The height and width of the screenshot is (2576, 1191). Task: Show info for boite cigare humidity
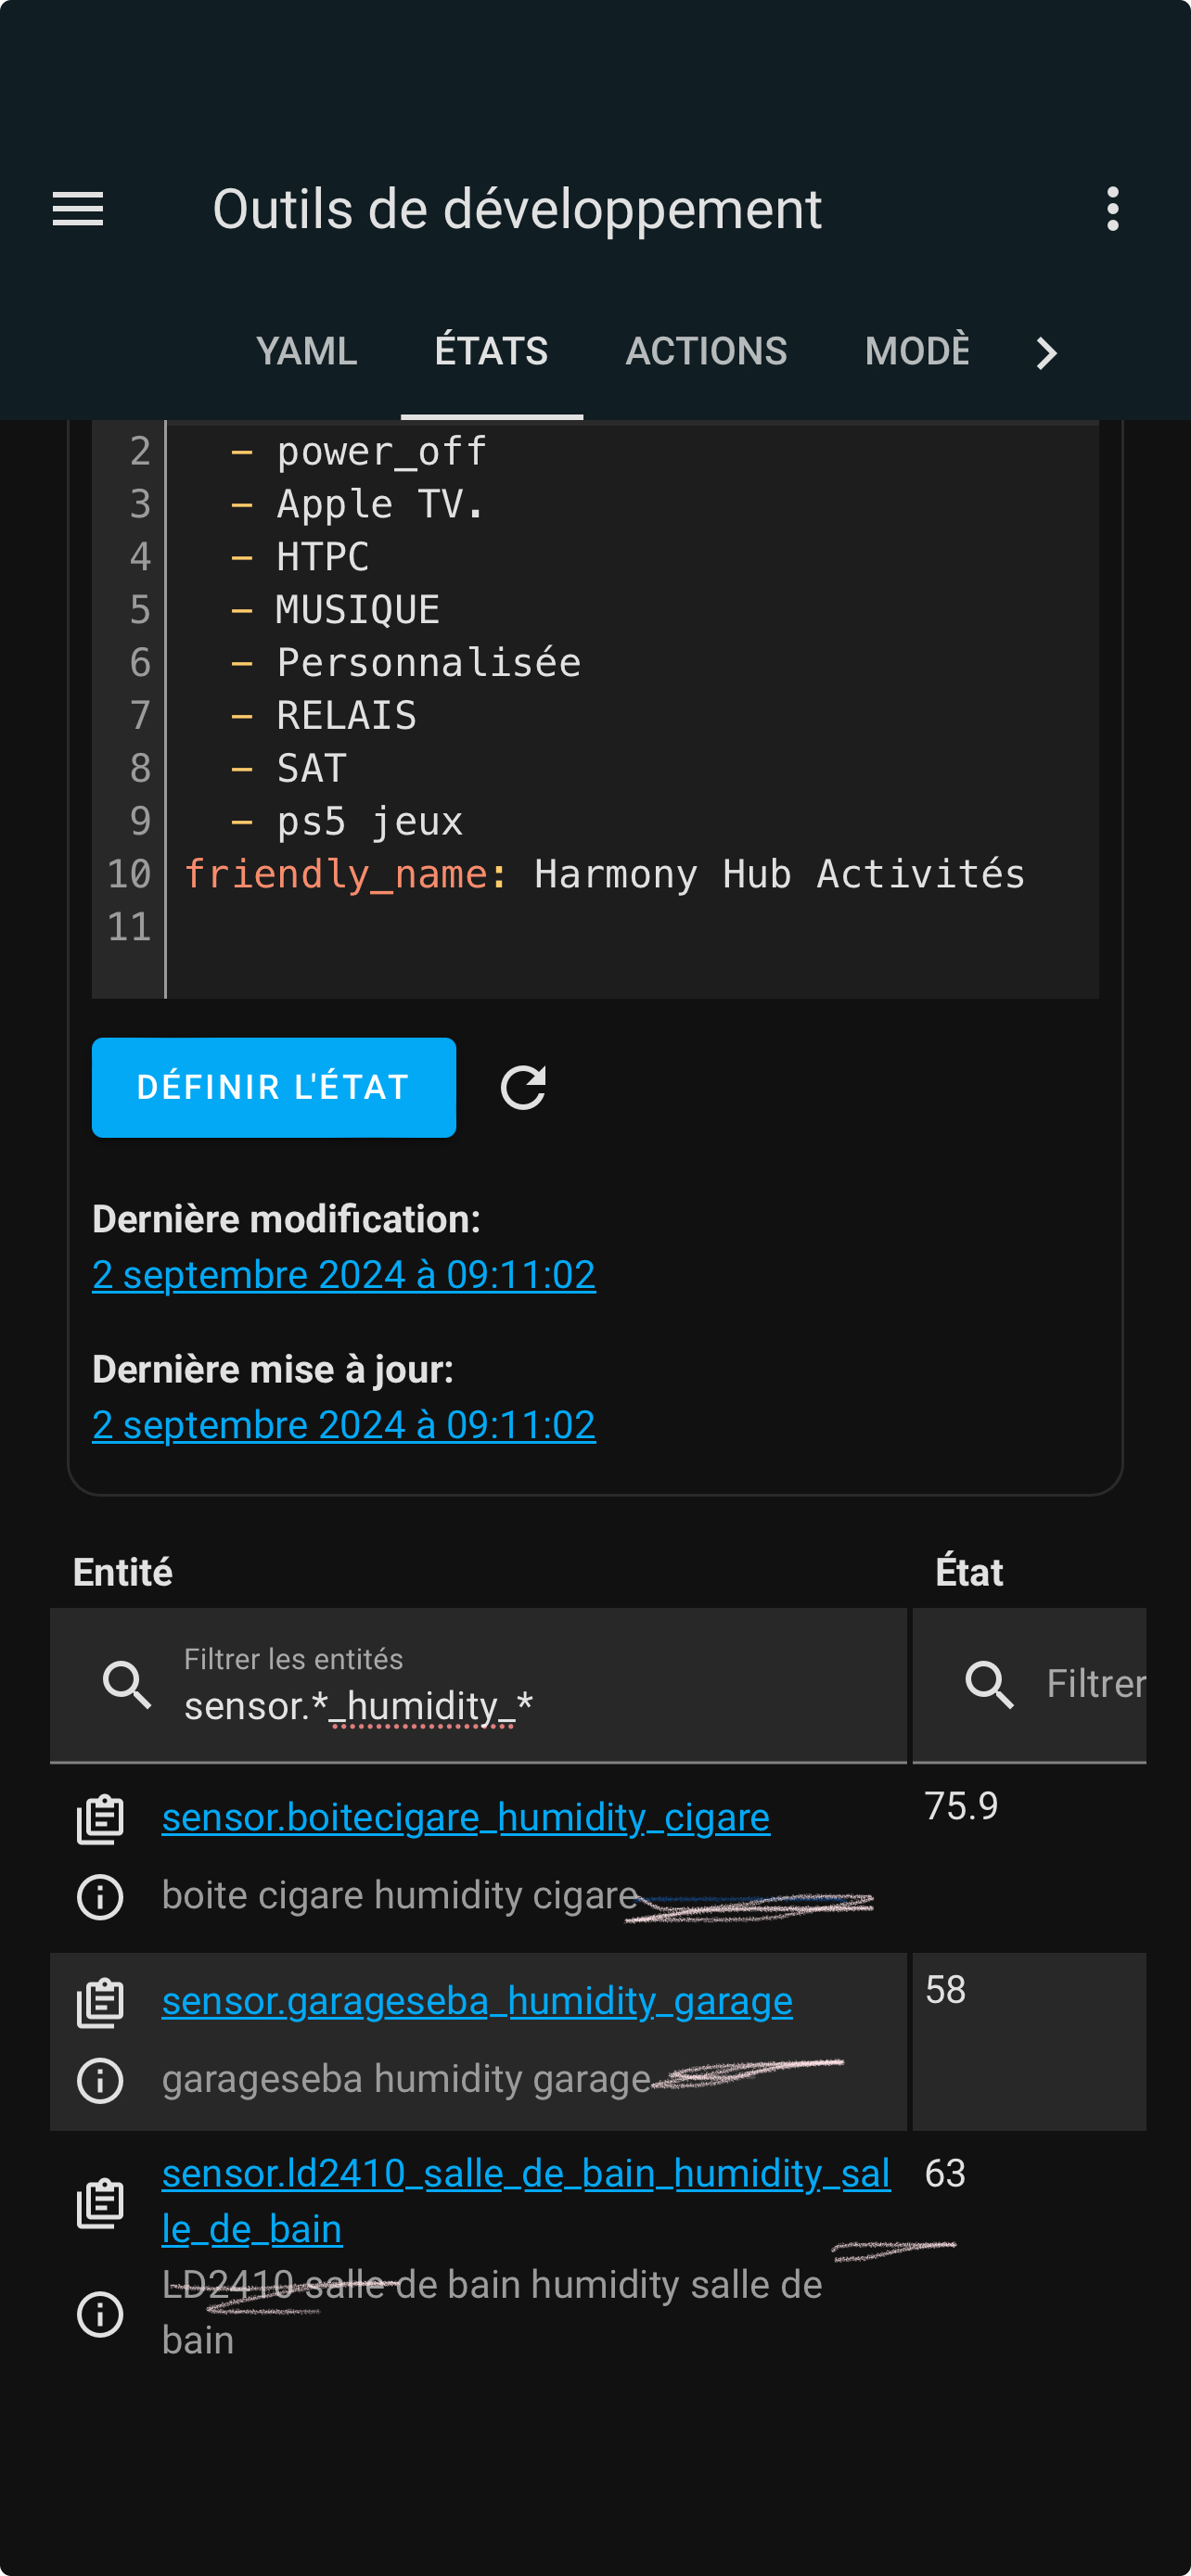click(x=100, y=1896)
